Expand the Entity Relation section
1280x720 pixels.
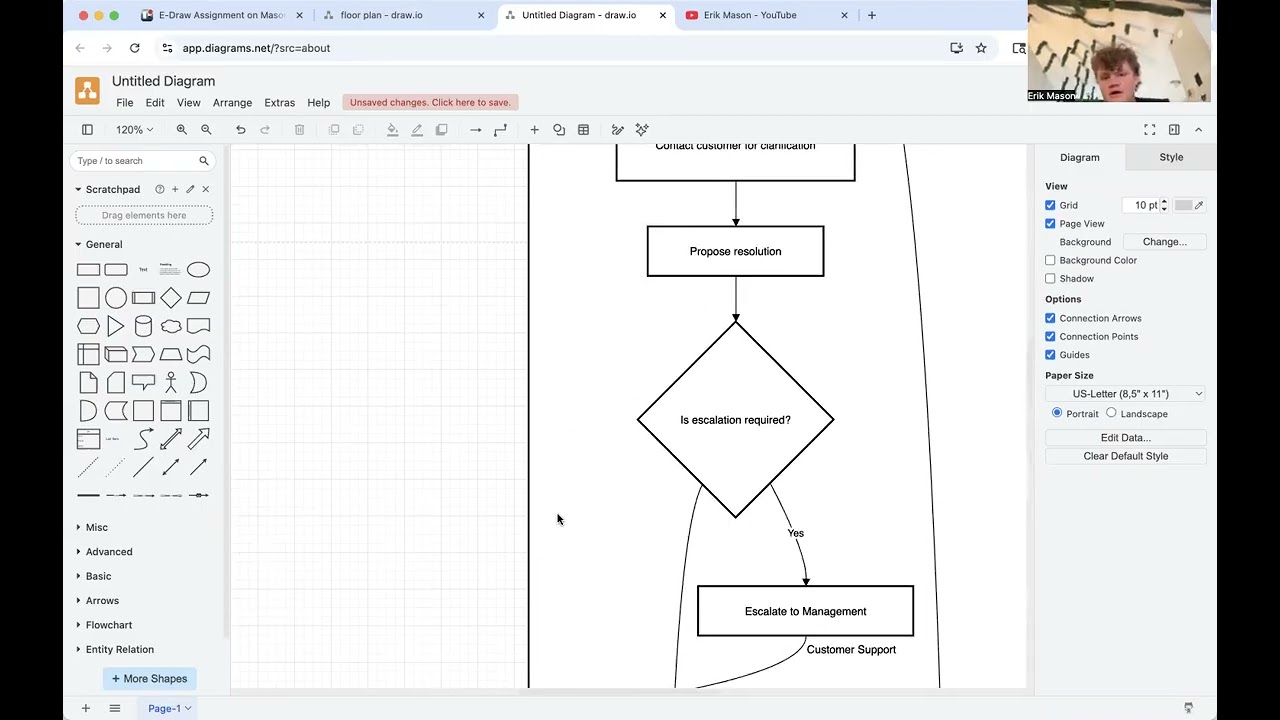[x=119, y=650]
